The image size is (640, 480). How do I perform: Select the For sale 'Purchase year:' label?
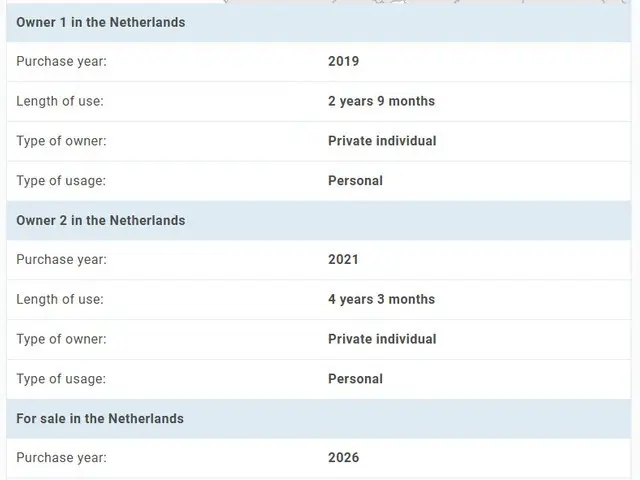61,457
